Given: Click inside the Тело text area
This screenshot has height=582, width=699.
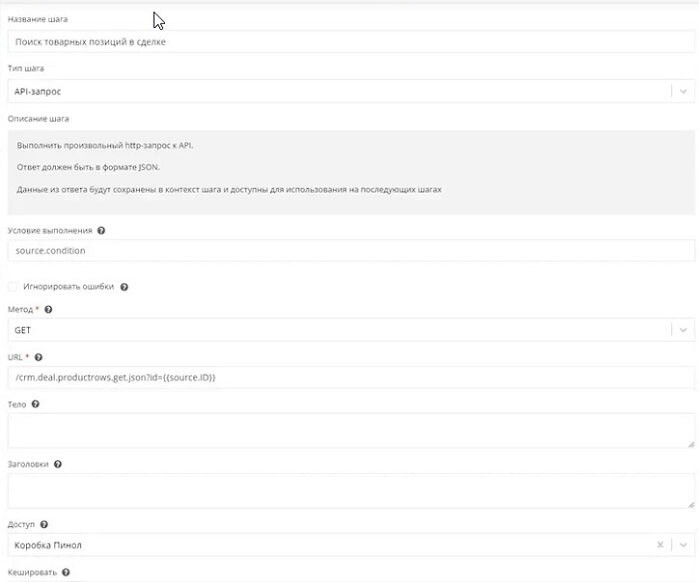Looking at the screenshot, I should pyautogui.click(x=340, y=430).
